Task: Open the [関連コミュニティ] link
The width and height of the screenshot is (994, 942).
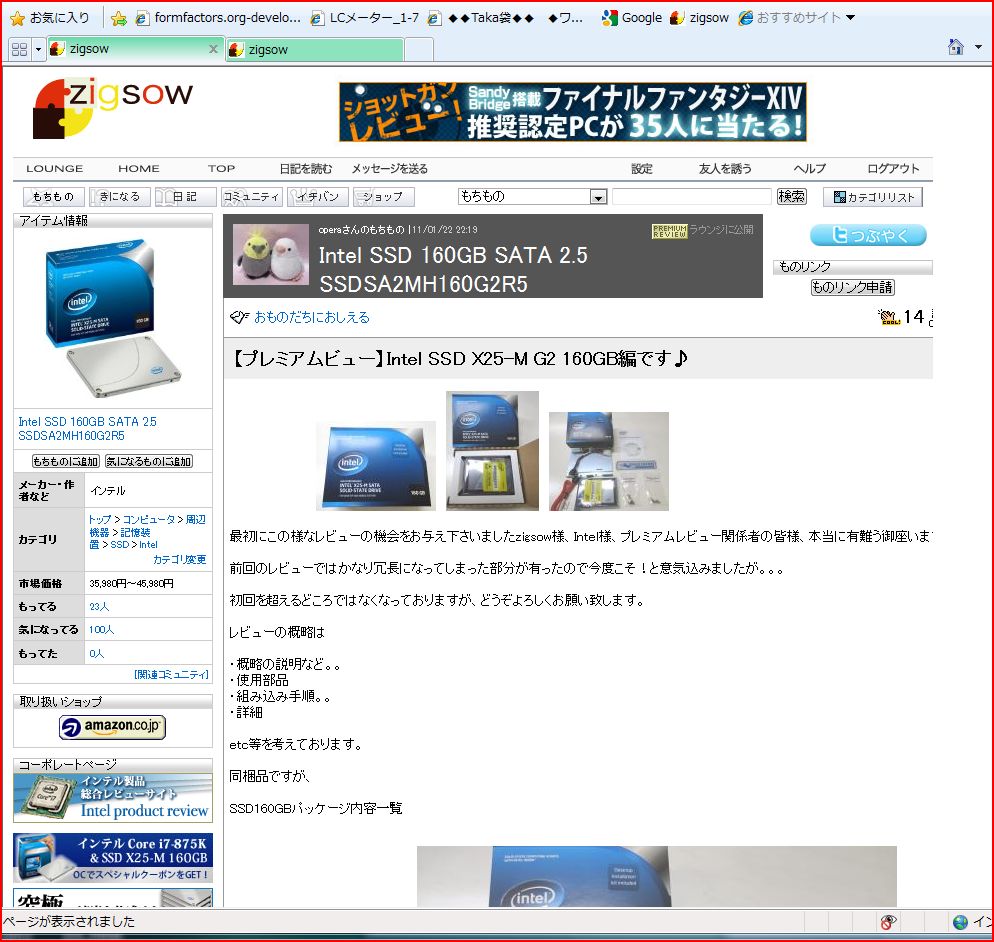Action: click(171, 674)
